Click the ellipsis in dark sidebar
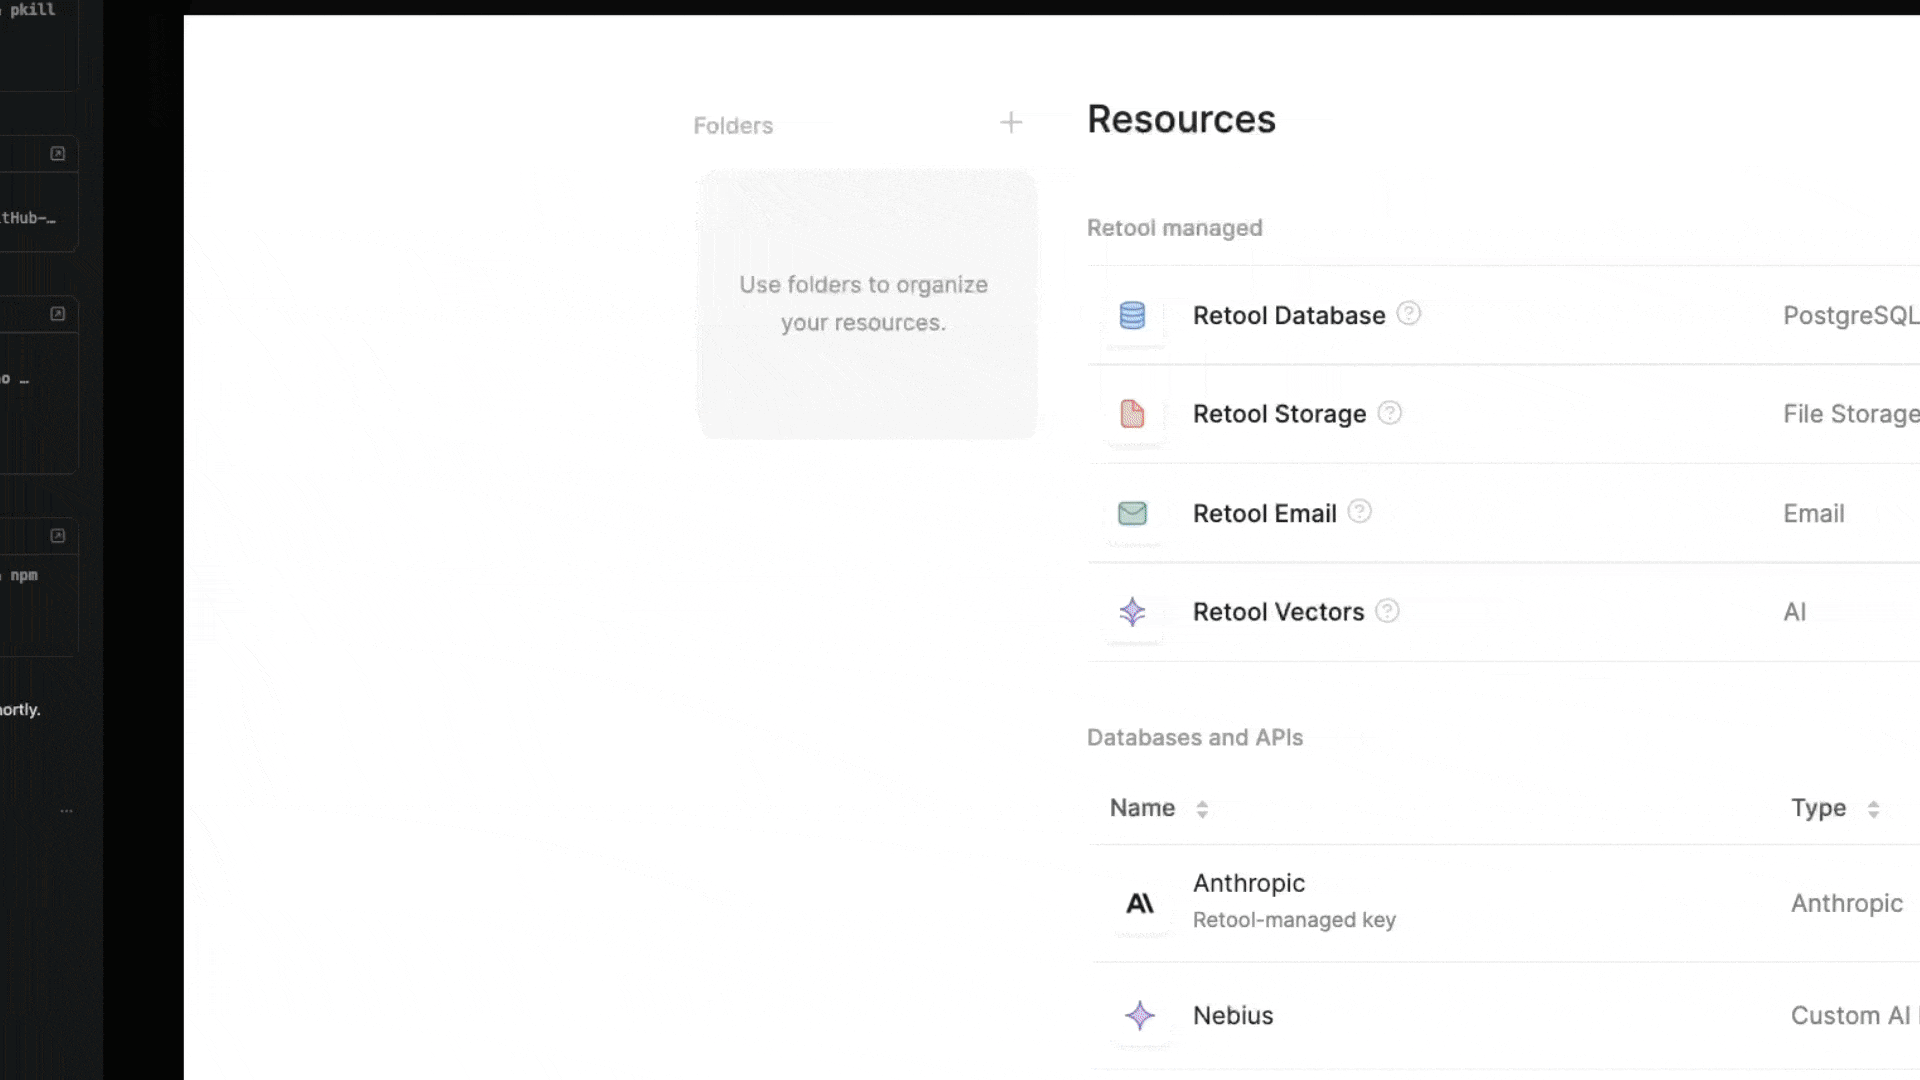The image size is (1920, 1080). [x=66, y=811]
